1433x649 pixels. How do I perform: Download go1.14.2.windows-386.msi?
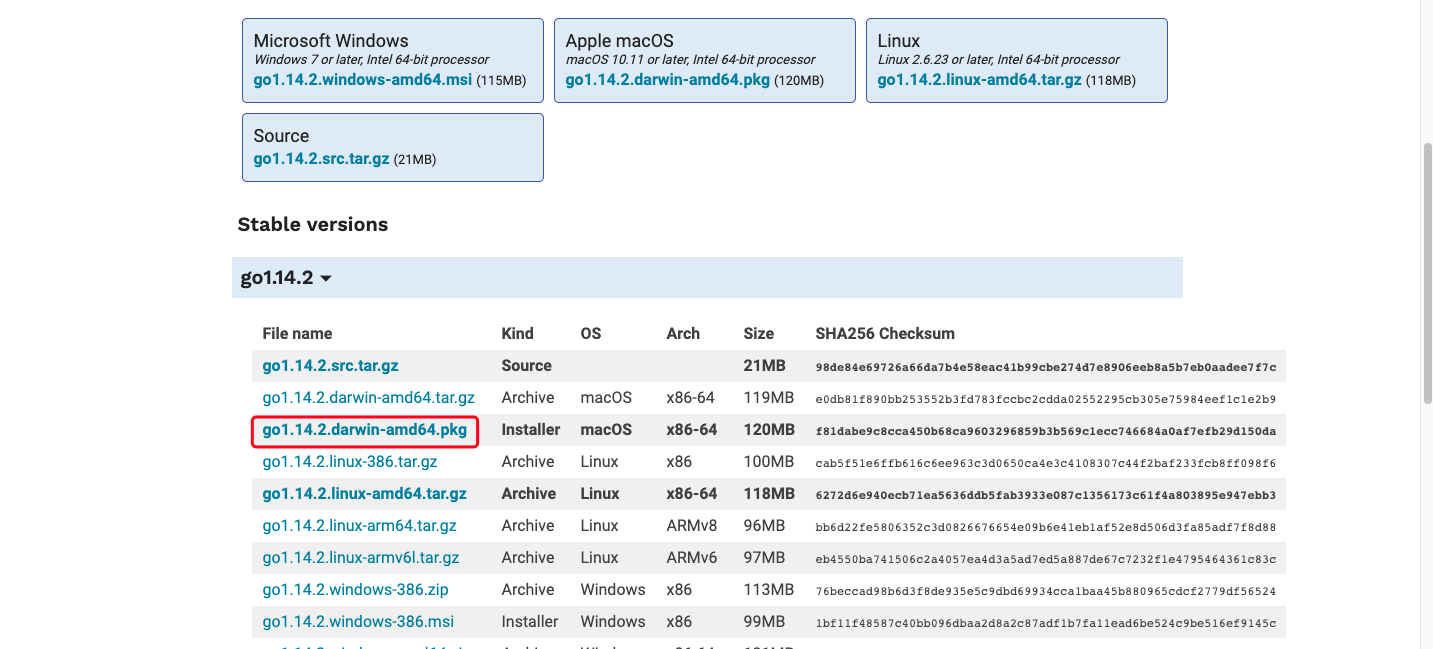tap(358, 622)
